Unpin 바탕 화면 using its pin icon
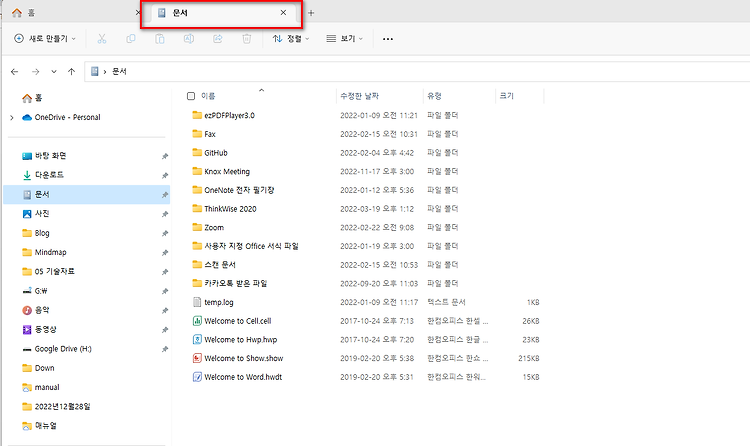 click(165, 156)
